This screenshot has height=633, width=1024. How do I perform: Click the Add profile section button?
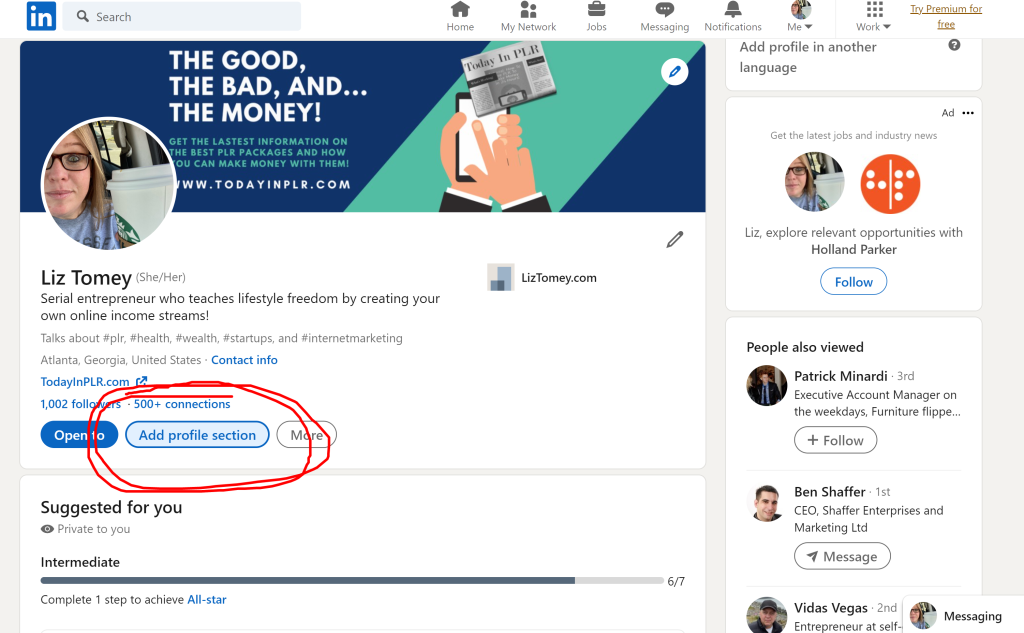tap(197, 435)
